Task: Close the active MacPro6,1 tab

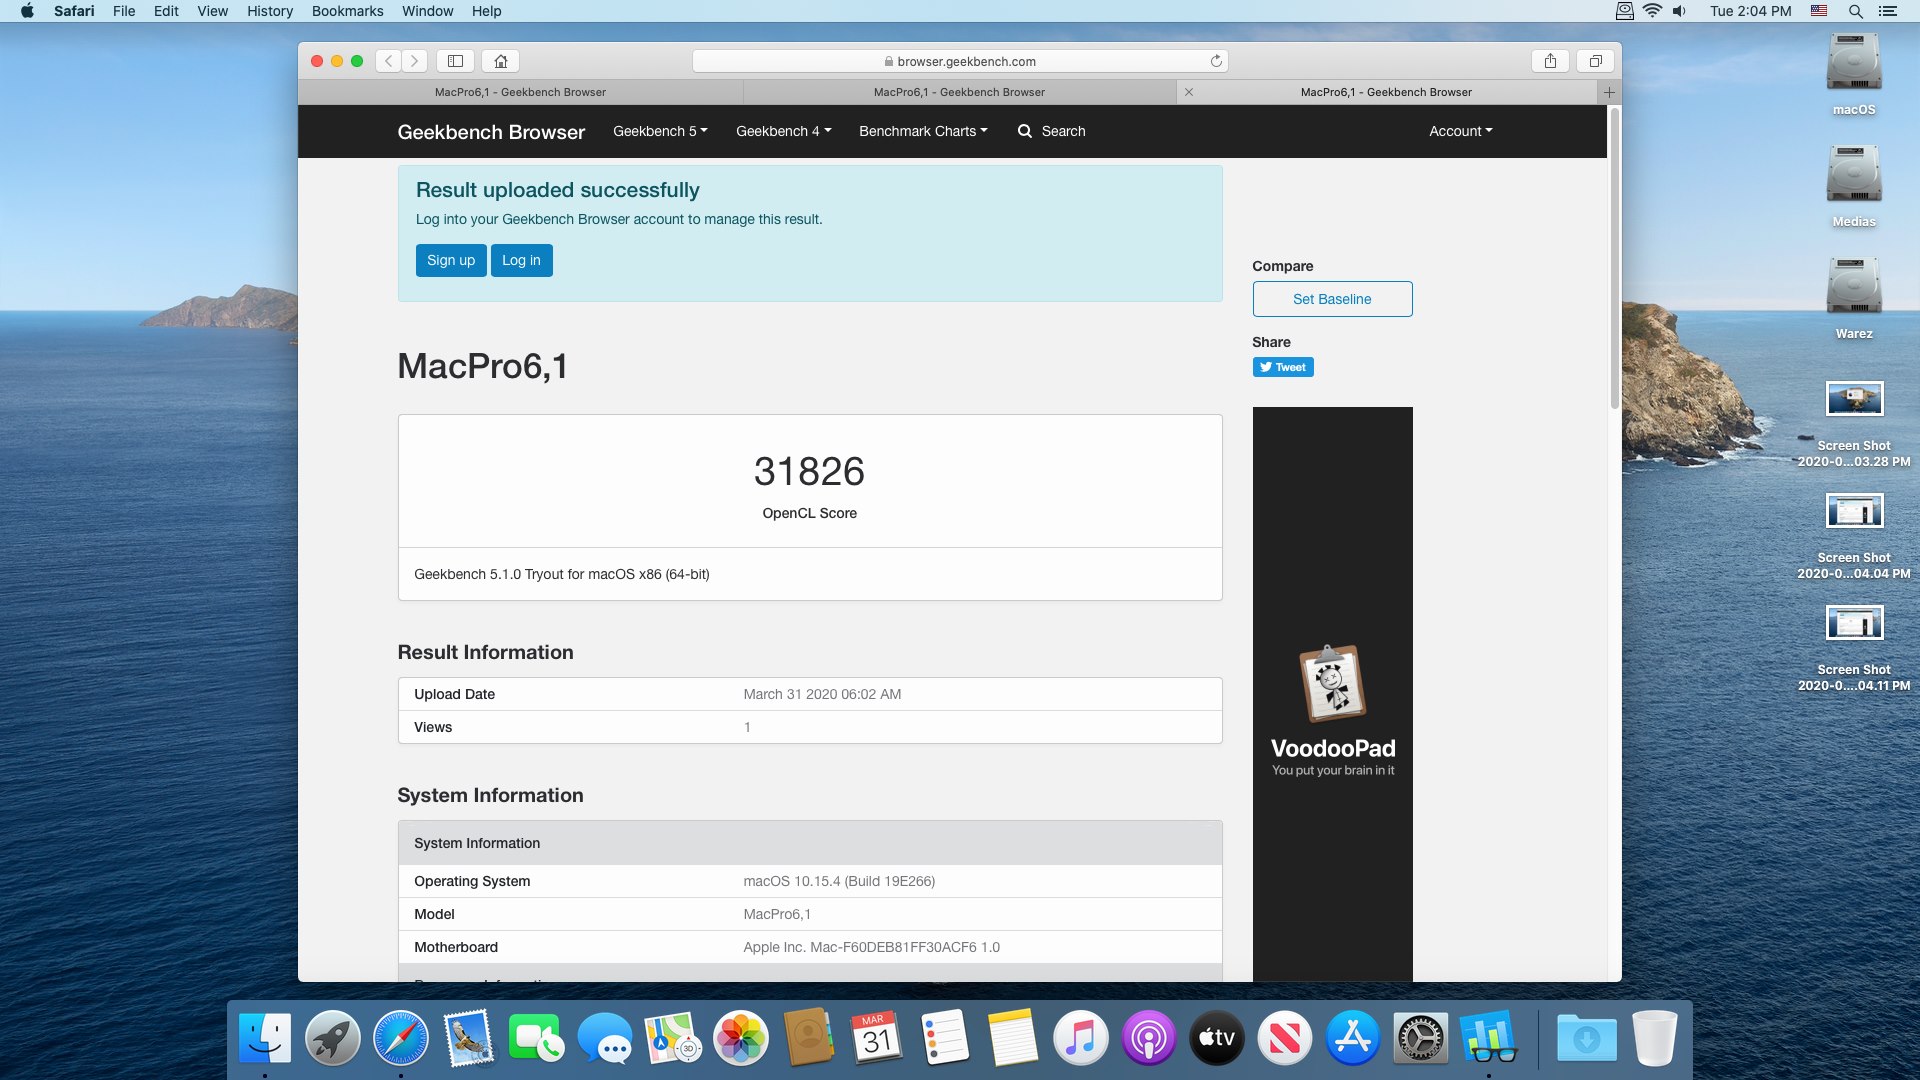Action: point(1189,92)
